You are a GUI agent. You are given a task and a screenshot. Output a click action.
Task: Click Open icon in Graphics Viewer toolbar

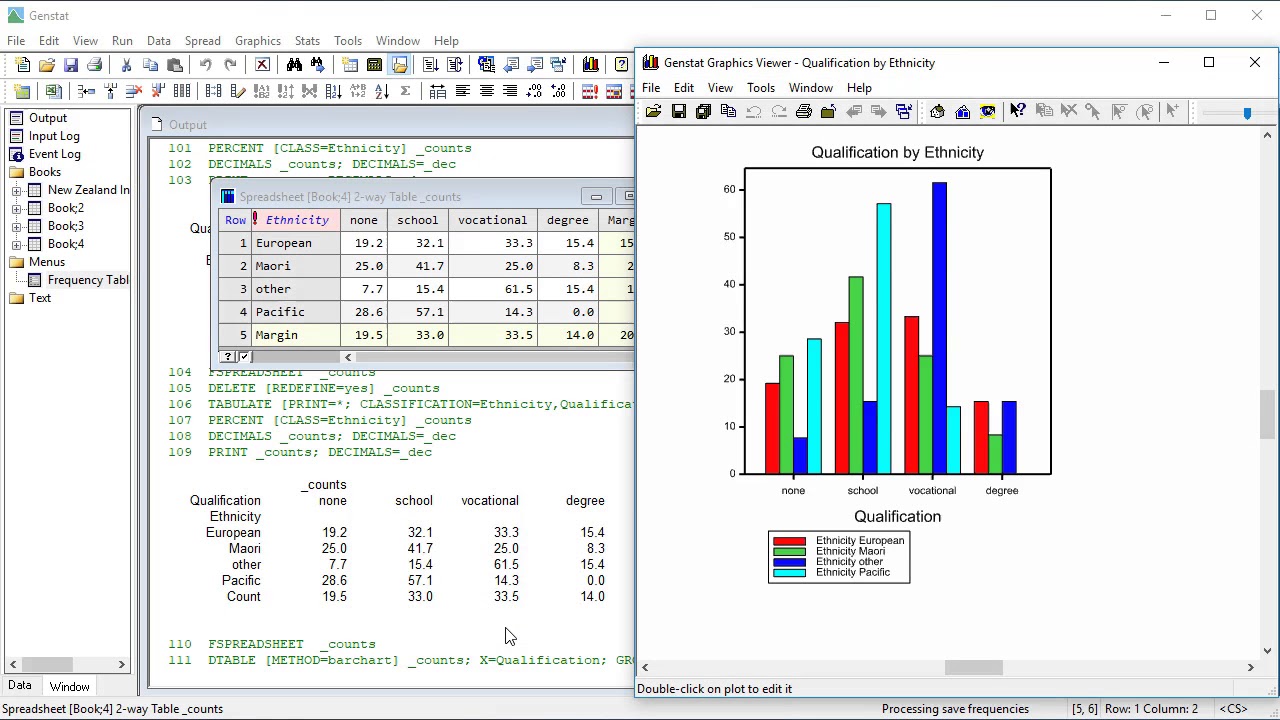pos(653,112)
